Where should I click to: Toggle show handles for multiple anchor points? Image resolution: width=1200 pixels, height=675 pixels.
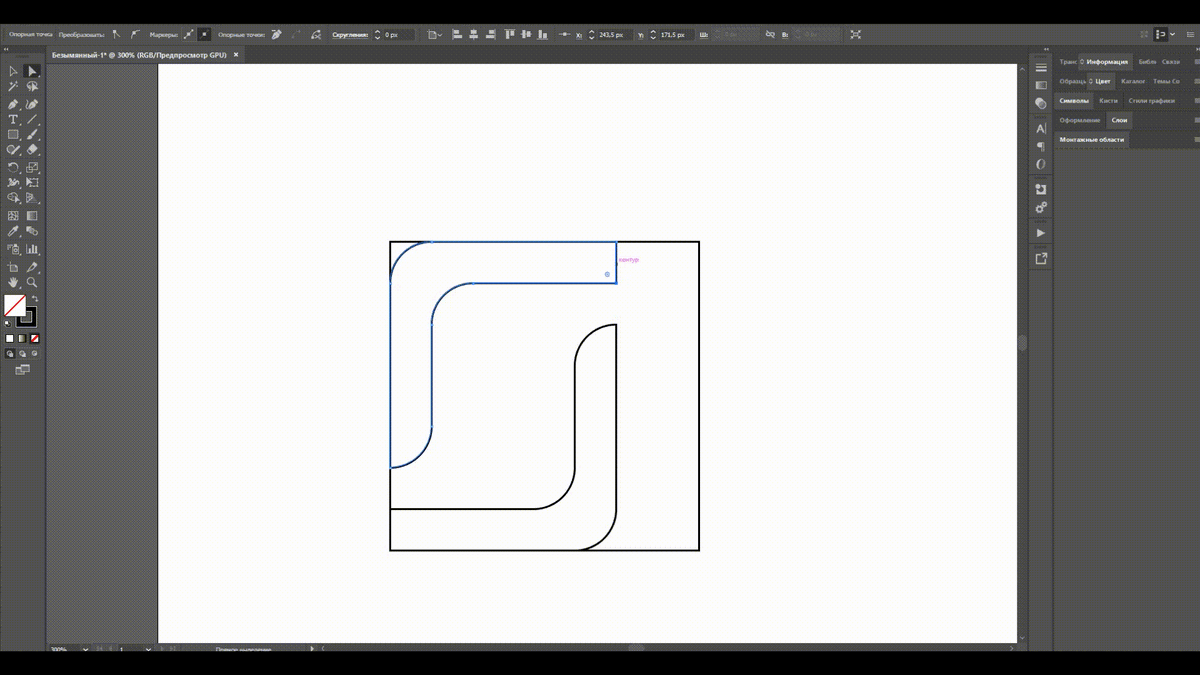[x=189, y=34]
